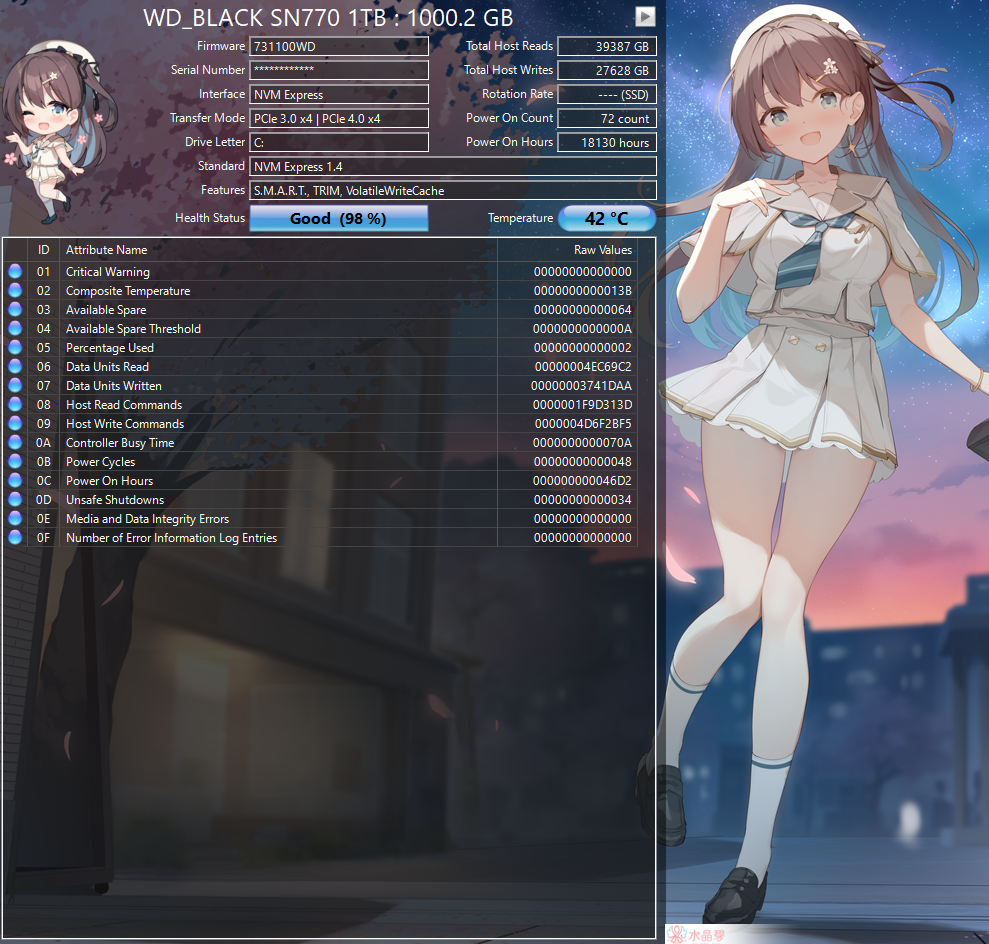Click raw value 0000001F9D313D
The image size is (989, 944).
[x=582, y=404]
